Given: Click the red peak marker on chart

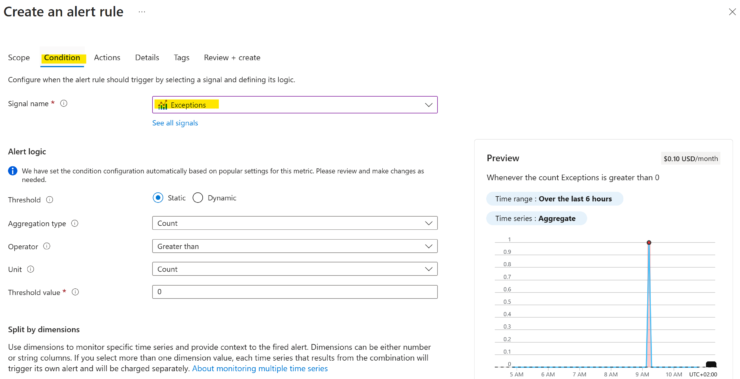Looking at the screenshot, I should pos(649,243).
